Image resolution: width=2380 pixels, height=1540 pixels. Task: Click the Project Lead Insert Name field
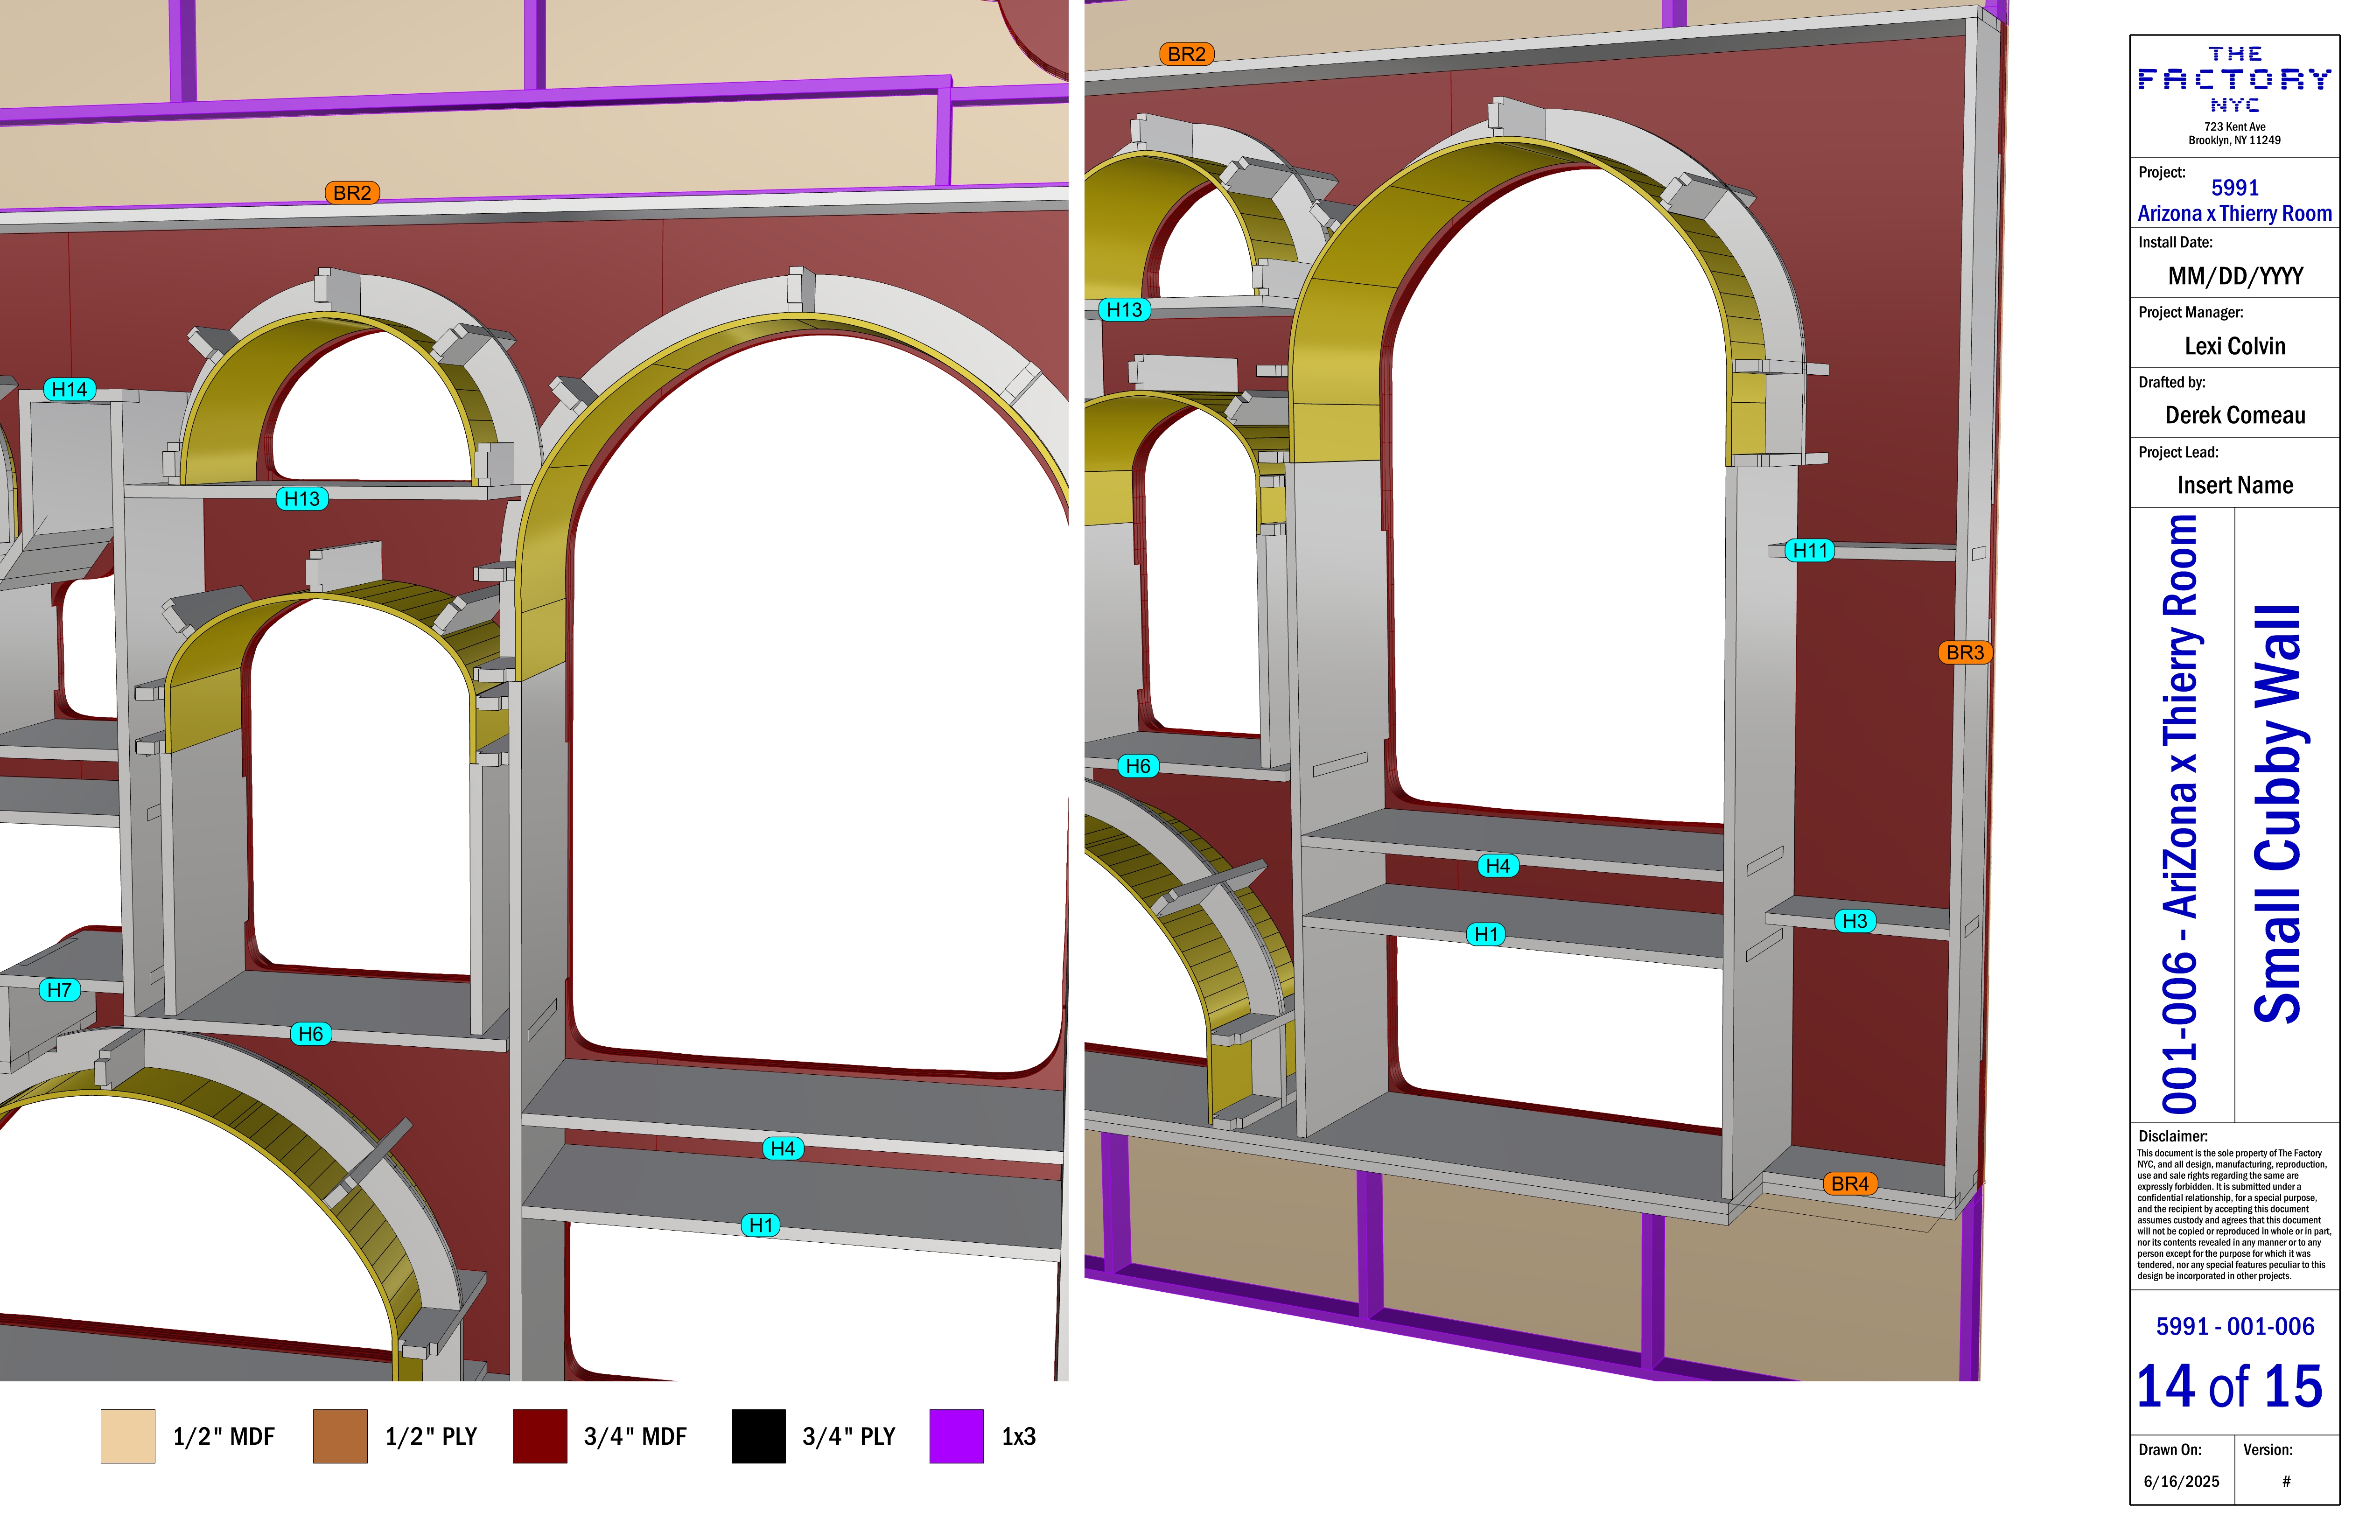coord(2234,486)
